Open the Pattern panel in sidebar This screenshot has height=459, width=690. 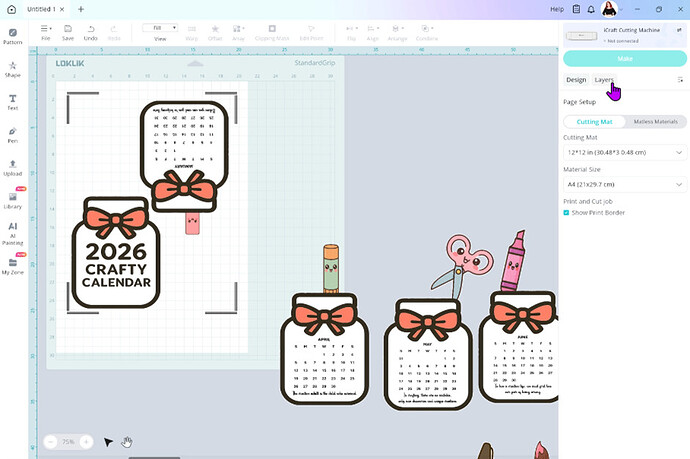point(13,36)
